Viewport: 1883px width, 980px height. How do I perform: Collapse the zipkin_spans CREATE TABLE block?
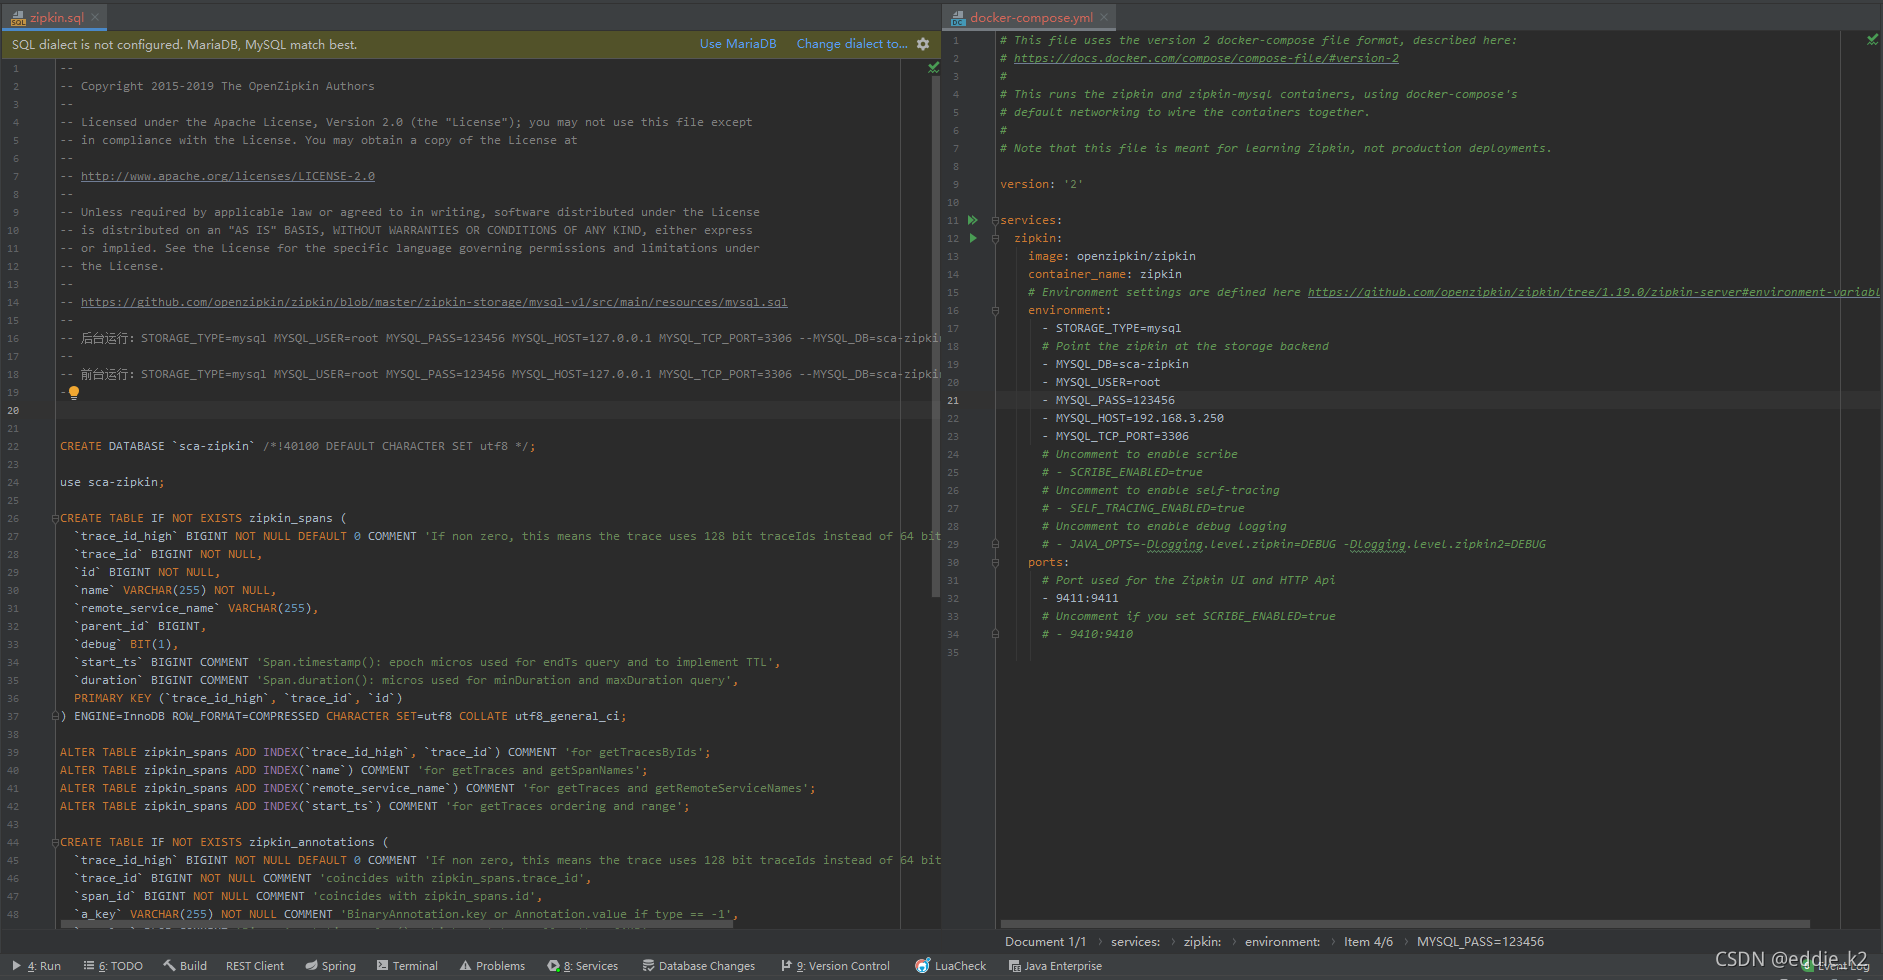(x=55, y=518)
